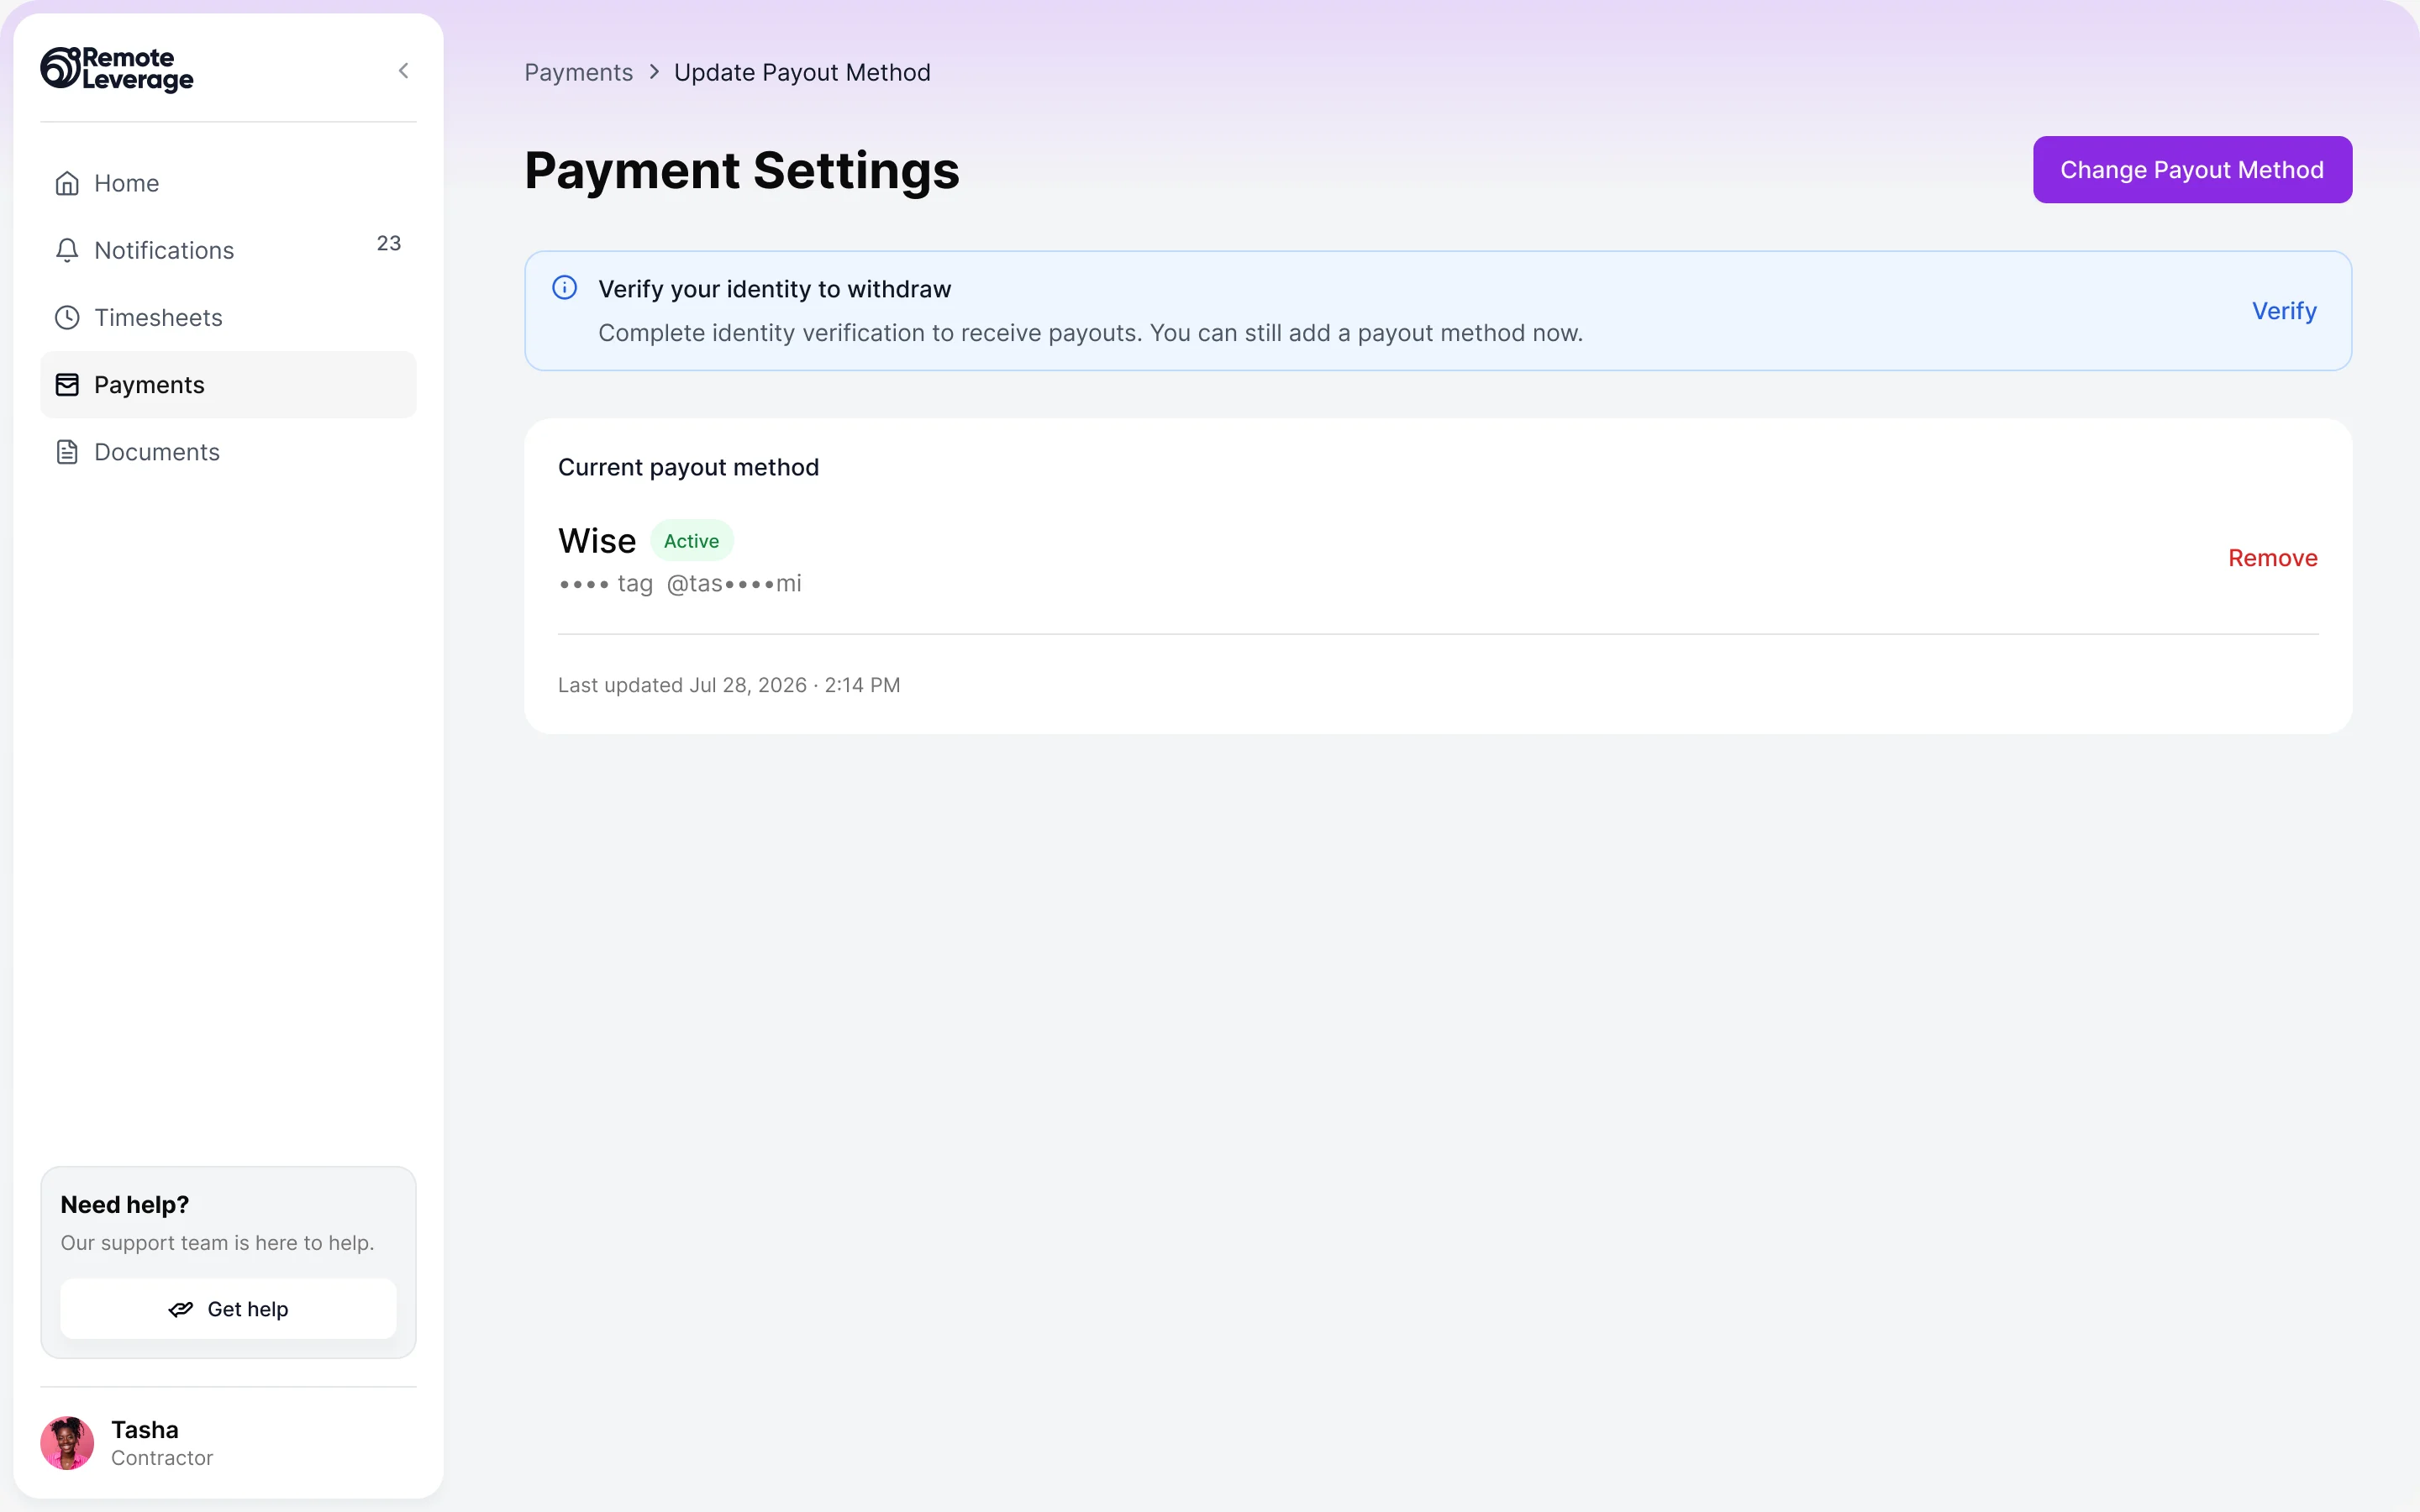Click the Get help button
This screenshot has width=2420, height=1512.
(228, 1309)
